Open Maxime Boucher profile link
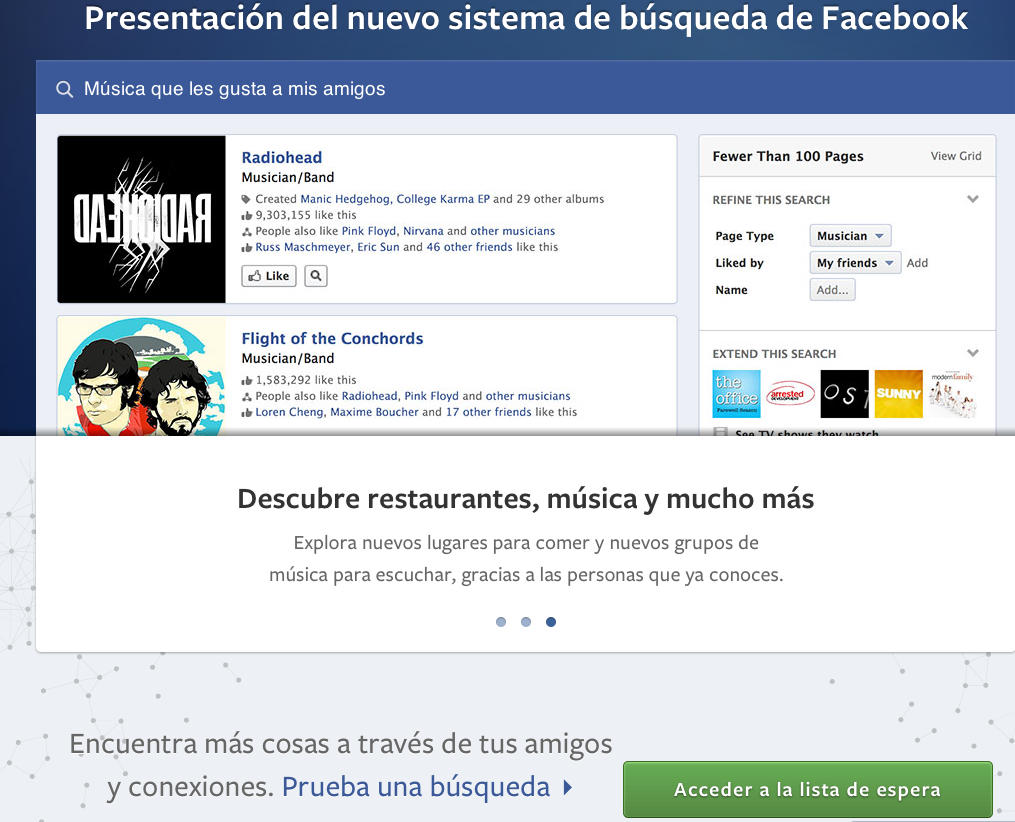Image resolution: width=1015 pixels, height=822 pixels. click(374, 412)
